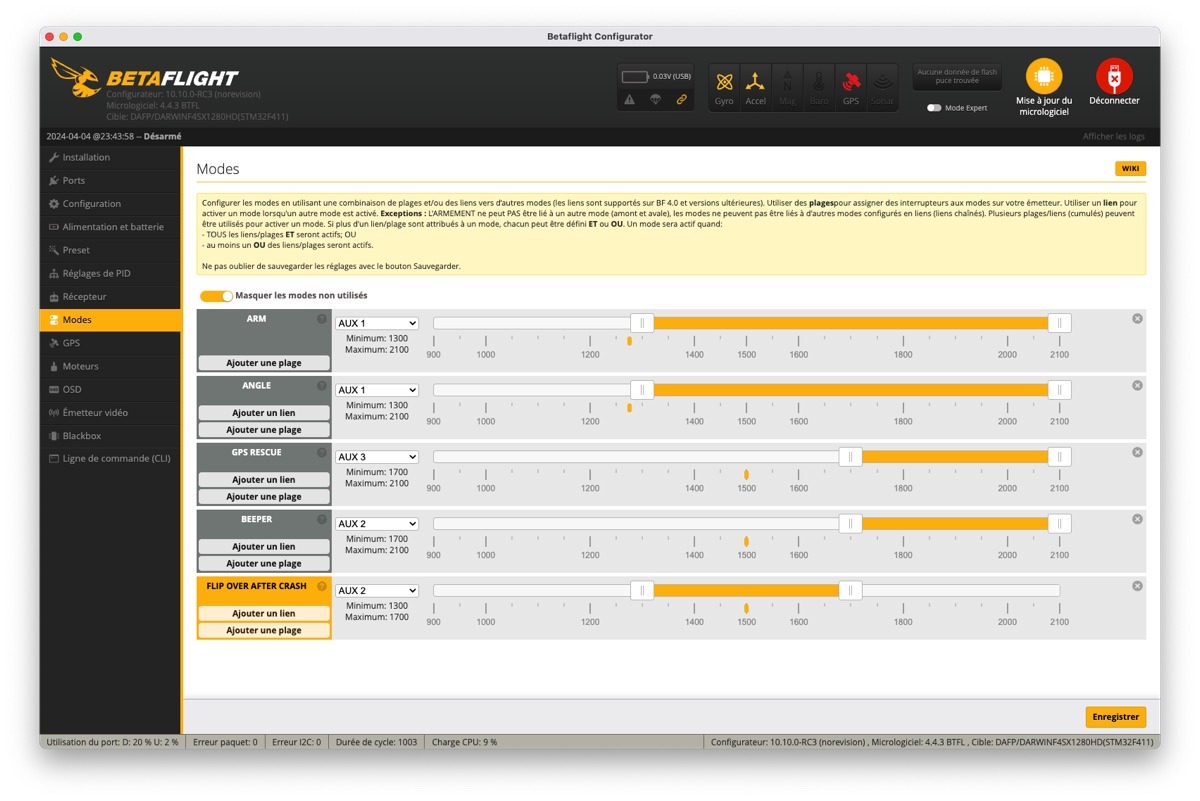Click Enregistrer button

(1116, 717)
